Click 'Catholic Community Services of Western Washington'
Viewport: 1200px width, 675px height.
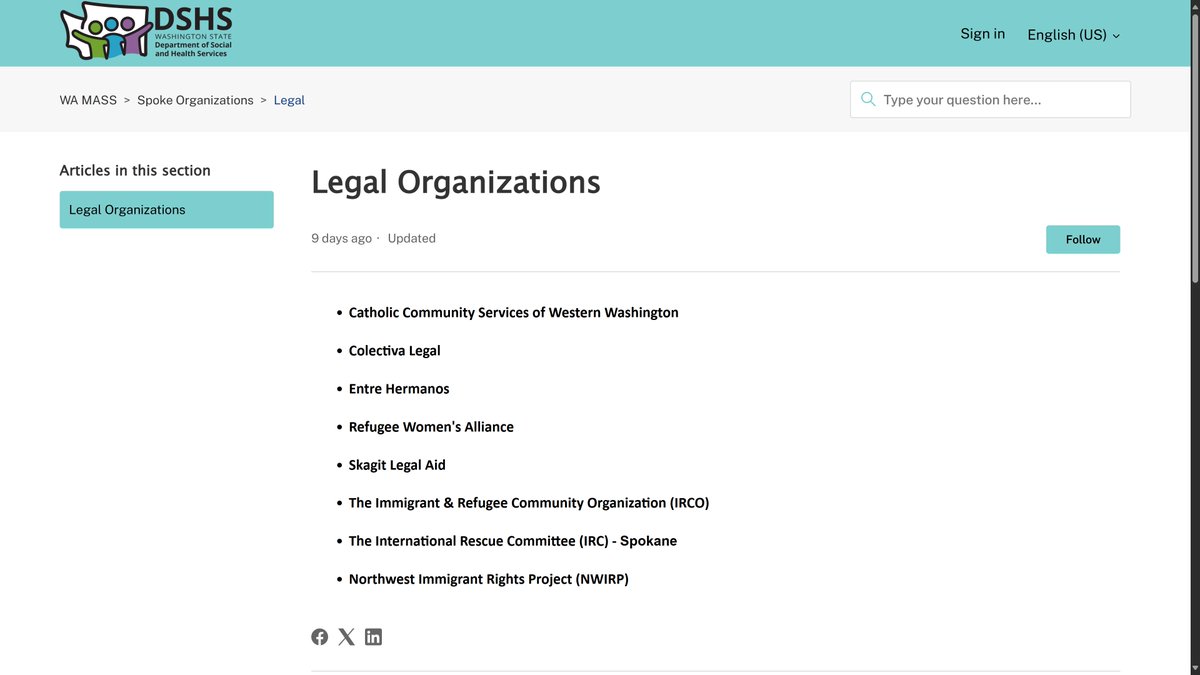[x=513, y=313]
